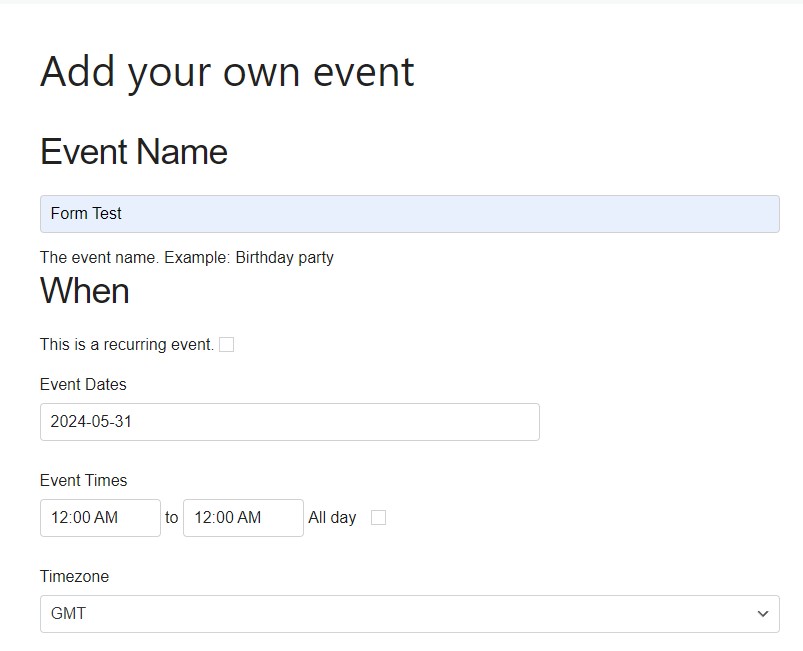803x651 pixels.
Task: Click the "Event Dates" label
Action: [83, 385]
